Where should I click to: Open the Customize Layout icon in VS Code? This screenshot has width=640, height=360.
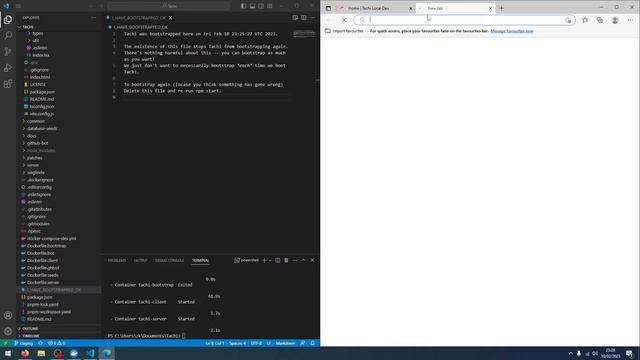click(x=270, y=6)
